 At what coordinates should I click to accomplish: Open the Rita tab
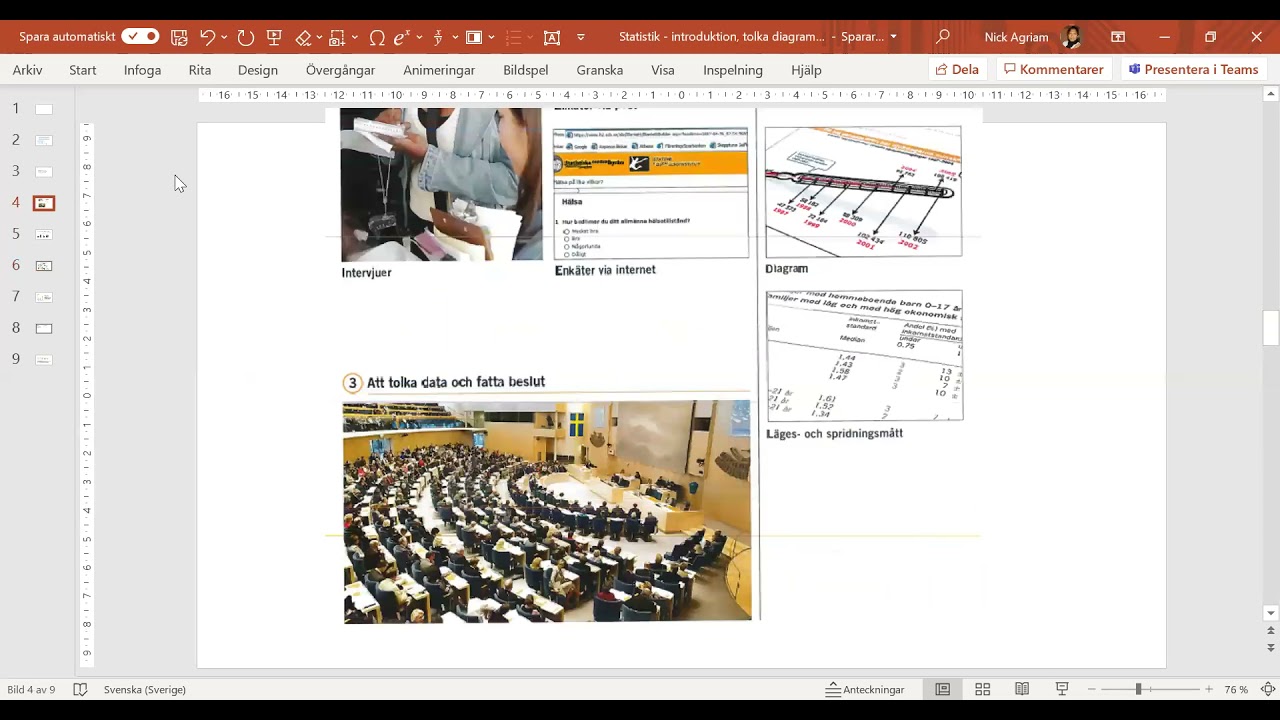[200, 70]
